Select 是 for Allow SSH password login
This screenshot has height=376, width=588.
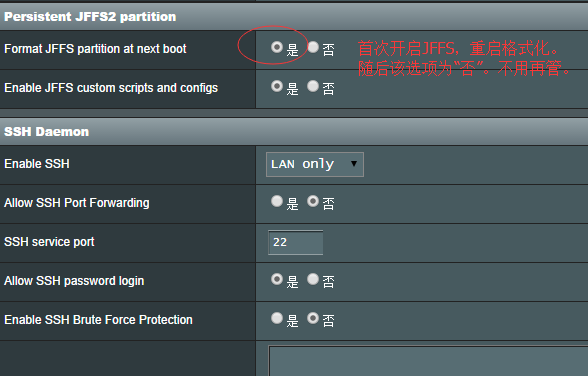click(277, 279)
